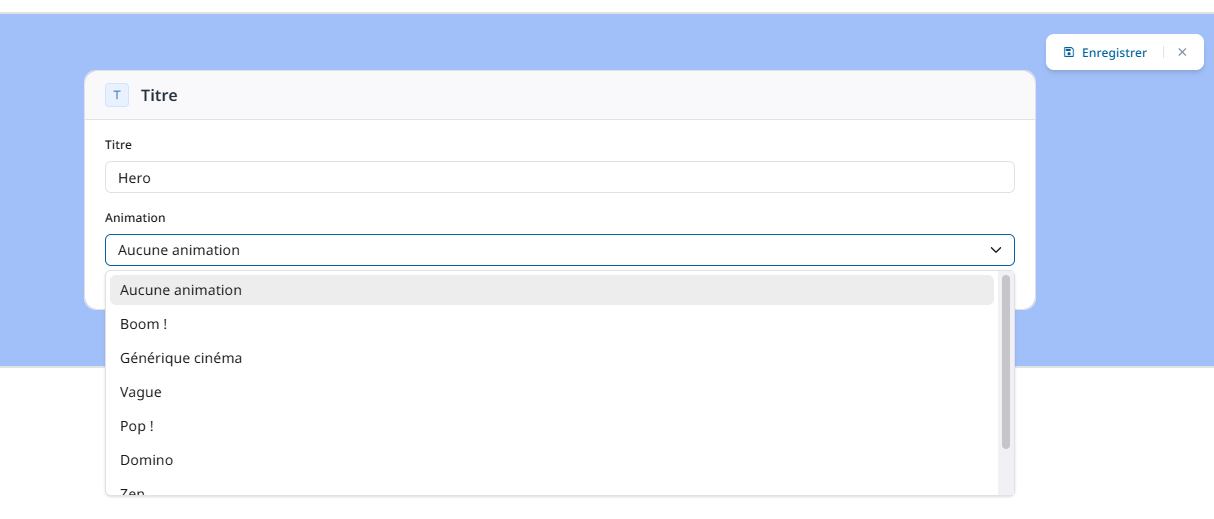Screen dimensions: 1214x519
Task: Click the Enregistrer button label
Action: (x=1114, y=53)
